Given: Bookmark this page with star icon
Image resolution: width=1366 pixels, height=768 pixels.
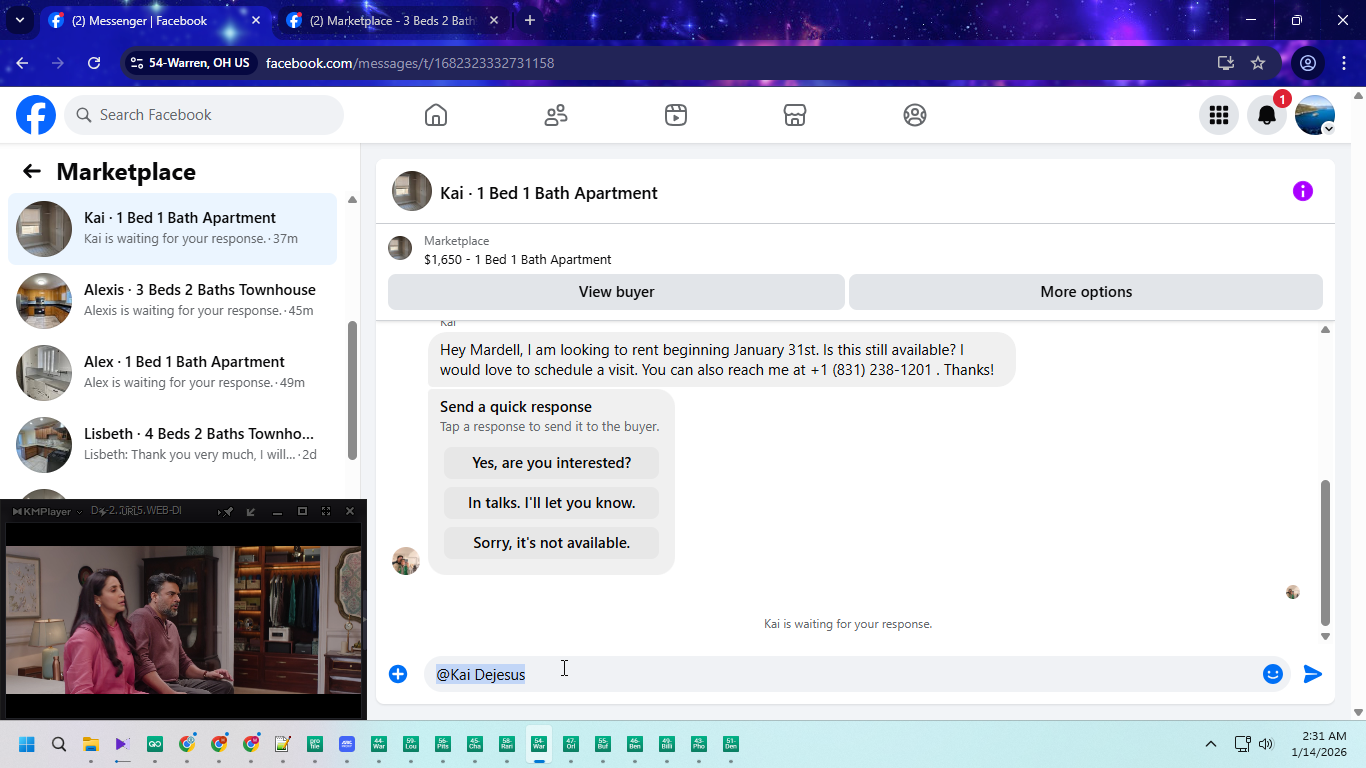Looking at the screenshot, I should [1258, 63].
